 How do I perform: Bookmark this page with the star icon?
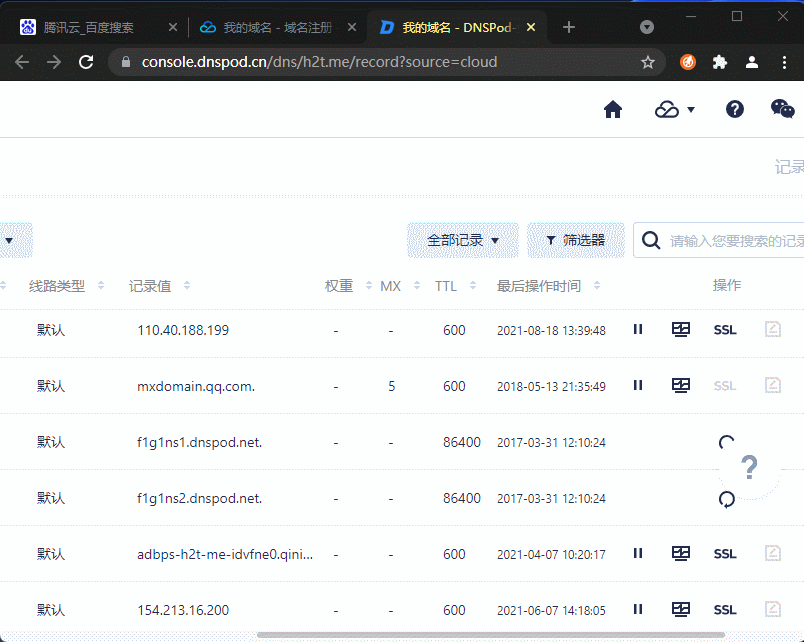point(648,62)
